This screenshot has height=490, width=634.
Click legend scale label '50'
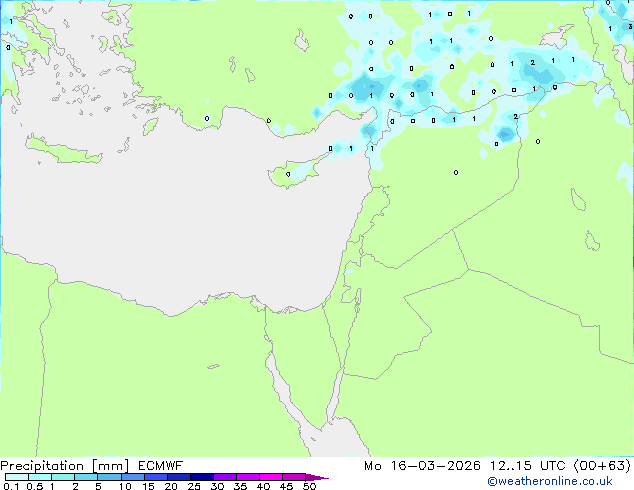pos(309,486)
